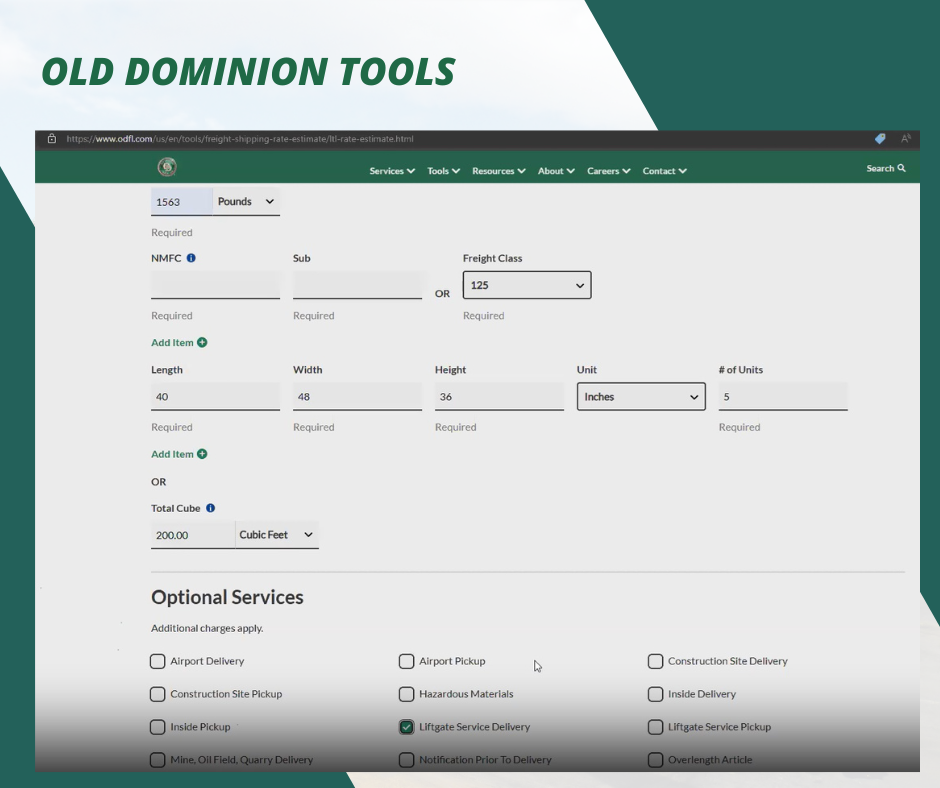Image resolution: width=940 pixels, height=788 pixels.
Task: Uncheck Liftgate Service Delivery
Action: pyautogui.click(x=406, y=727)
